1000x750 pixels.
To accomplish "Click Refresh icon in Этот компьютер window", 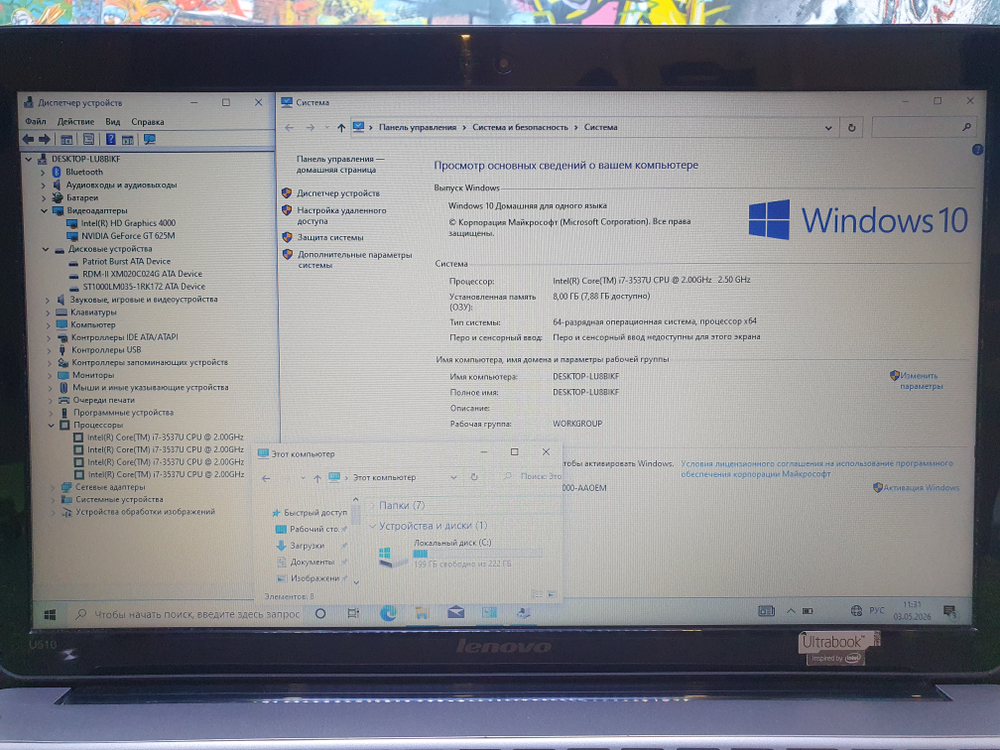I will 474,477.
